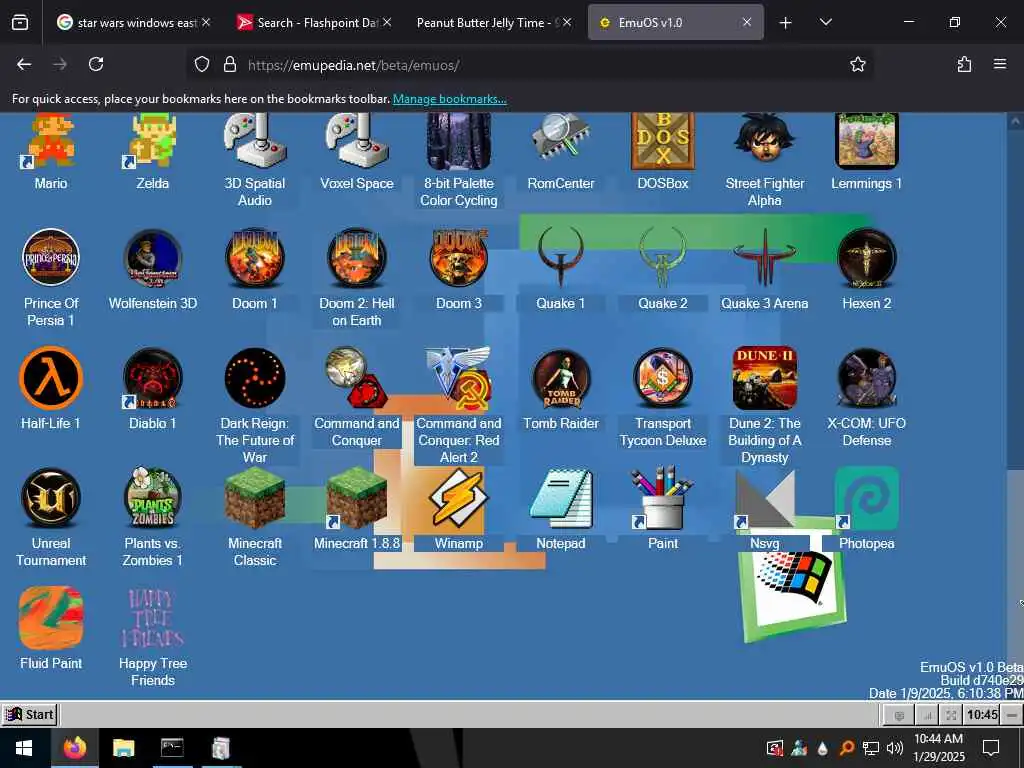This screenshot has width=1024, height=768.
Task: Launch Happy Tree Friends icon
Action: coord(153,618)
